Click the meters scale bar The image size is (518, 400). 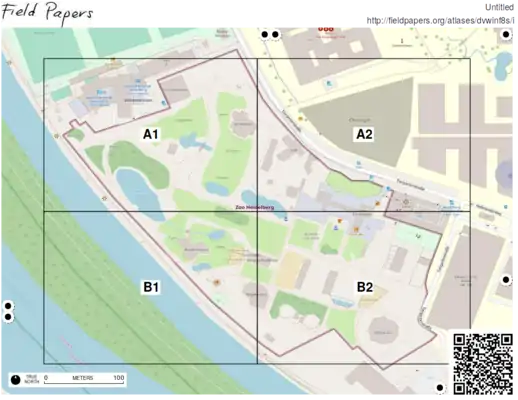84,380
